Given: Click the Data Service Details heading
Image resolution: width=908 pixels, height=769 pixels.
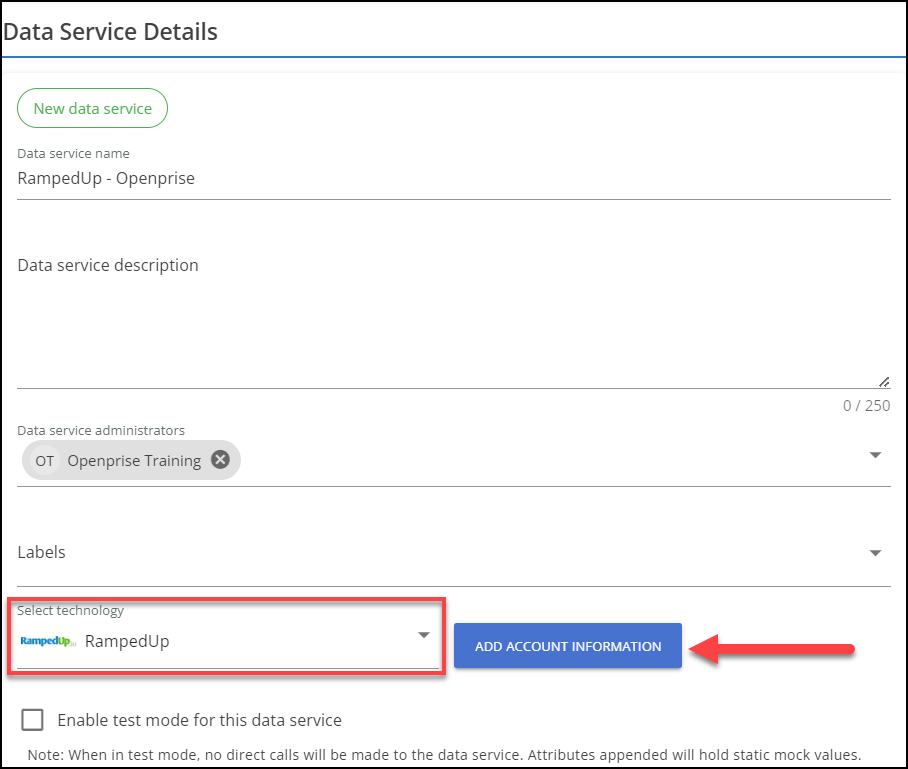Looking at the screenshot, I should point(111,31).
